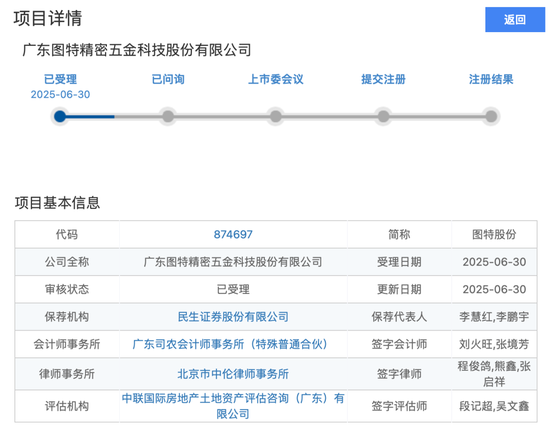This screenshot has height=428, width=550.
Task: Click the 签字评估师 label cell
Action: click(399, 406)
